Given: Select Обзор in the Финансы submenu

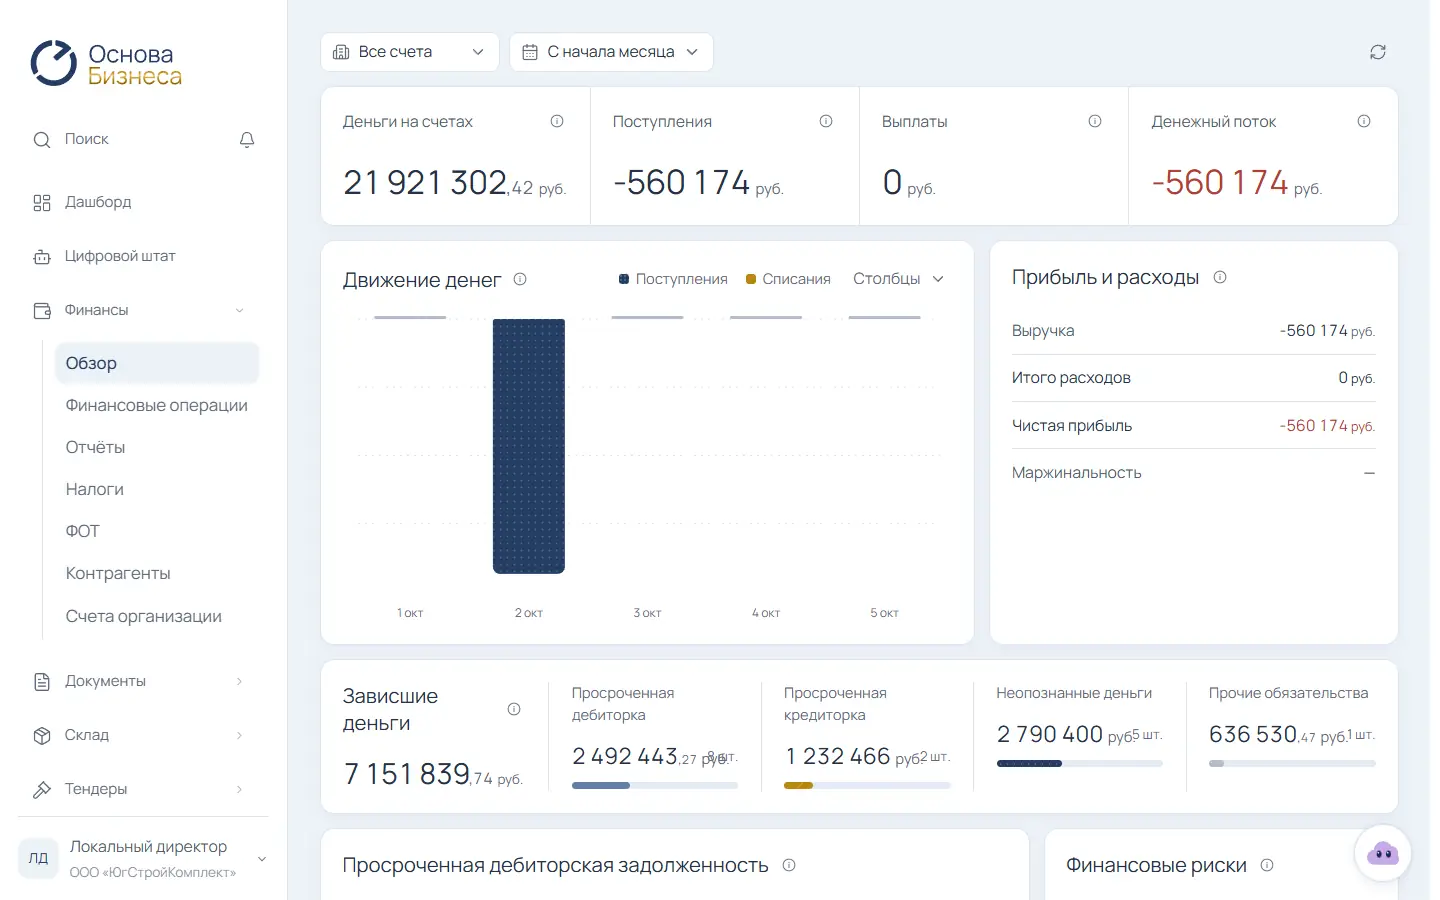Looking at the screenshot, I should tap(157, 363).
